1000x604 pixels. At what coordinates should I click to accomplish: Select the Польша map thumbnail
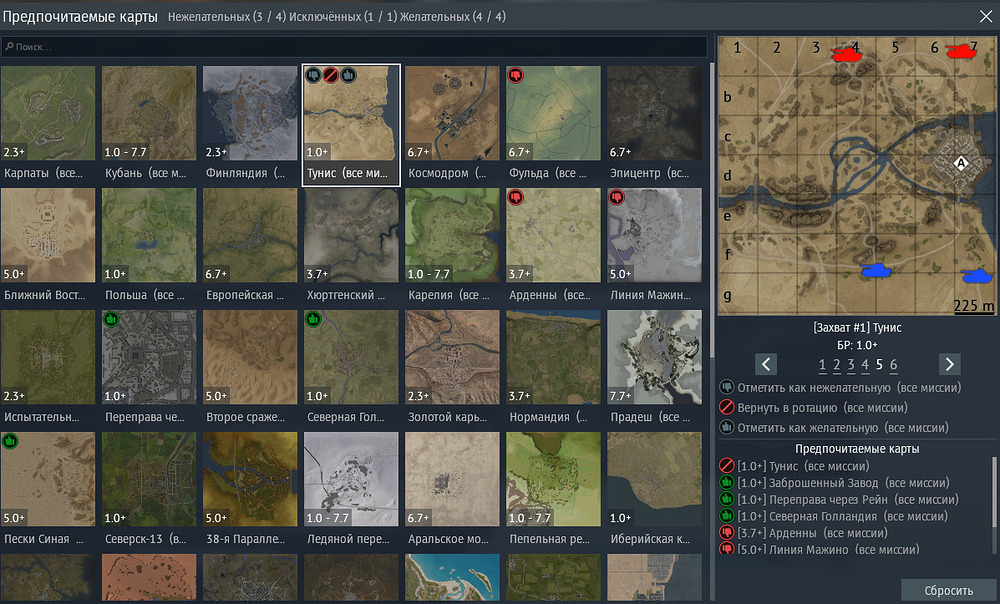coord(149,235)
